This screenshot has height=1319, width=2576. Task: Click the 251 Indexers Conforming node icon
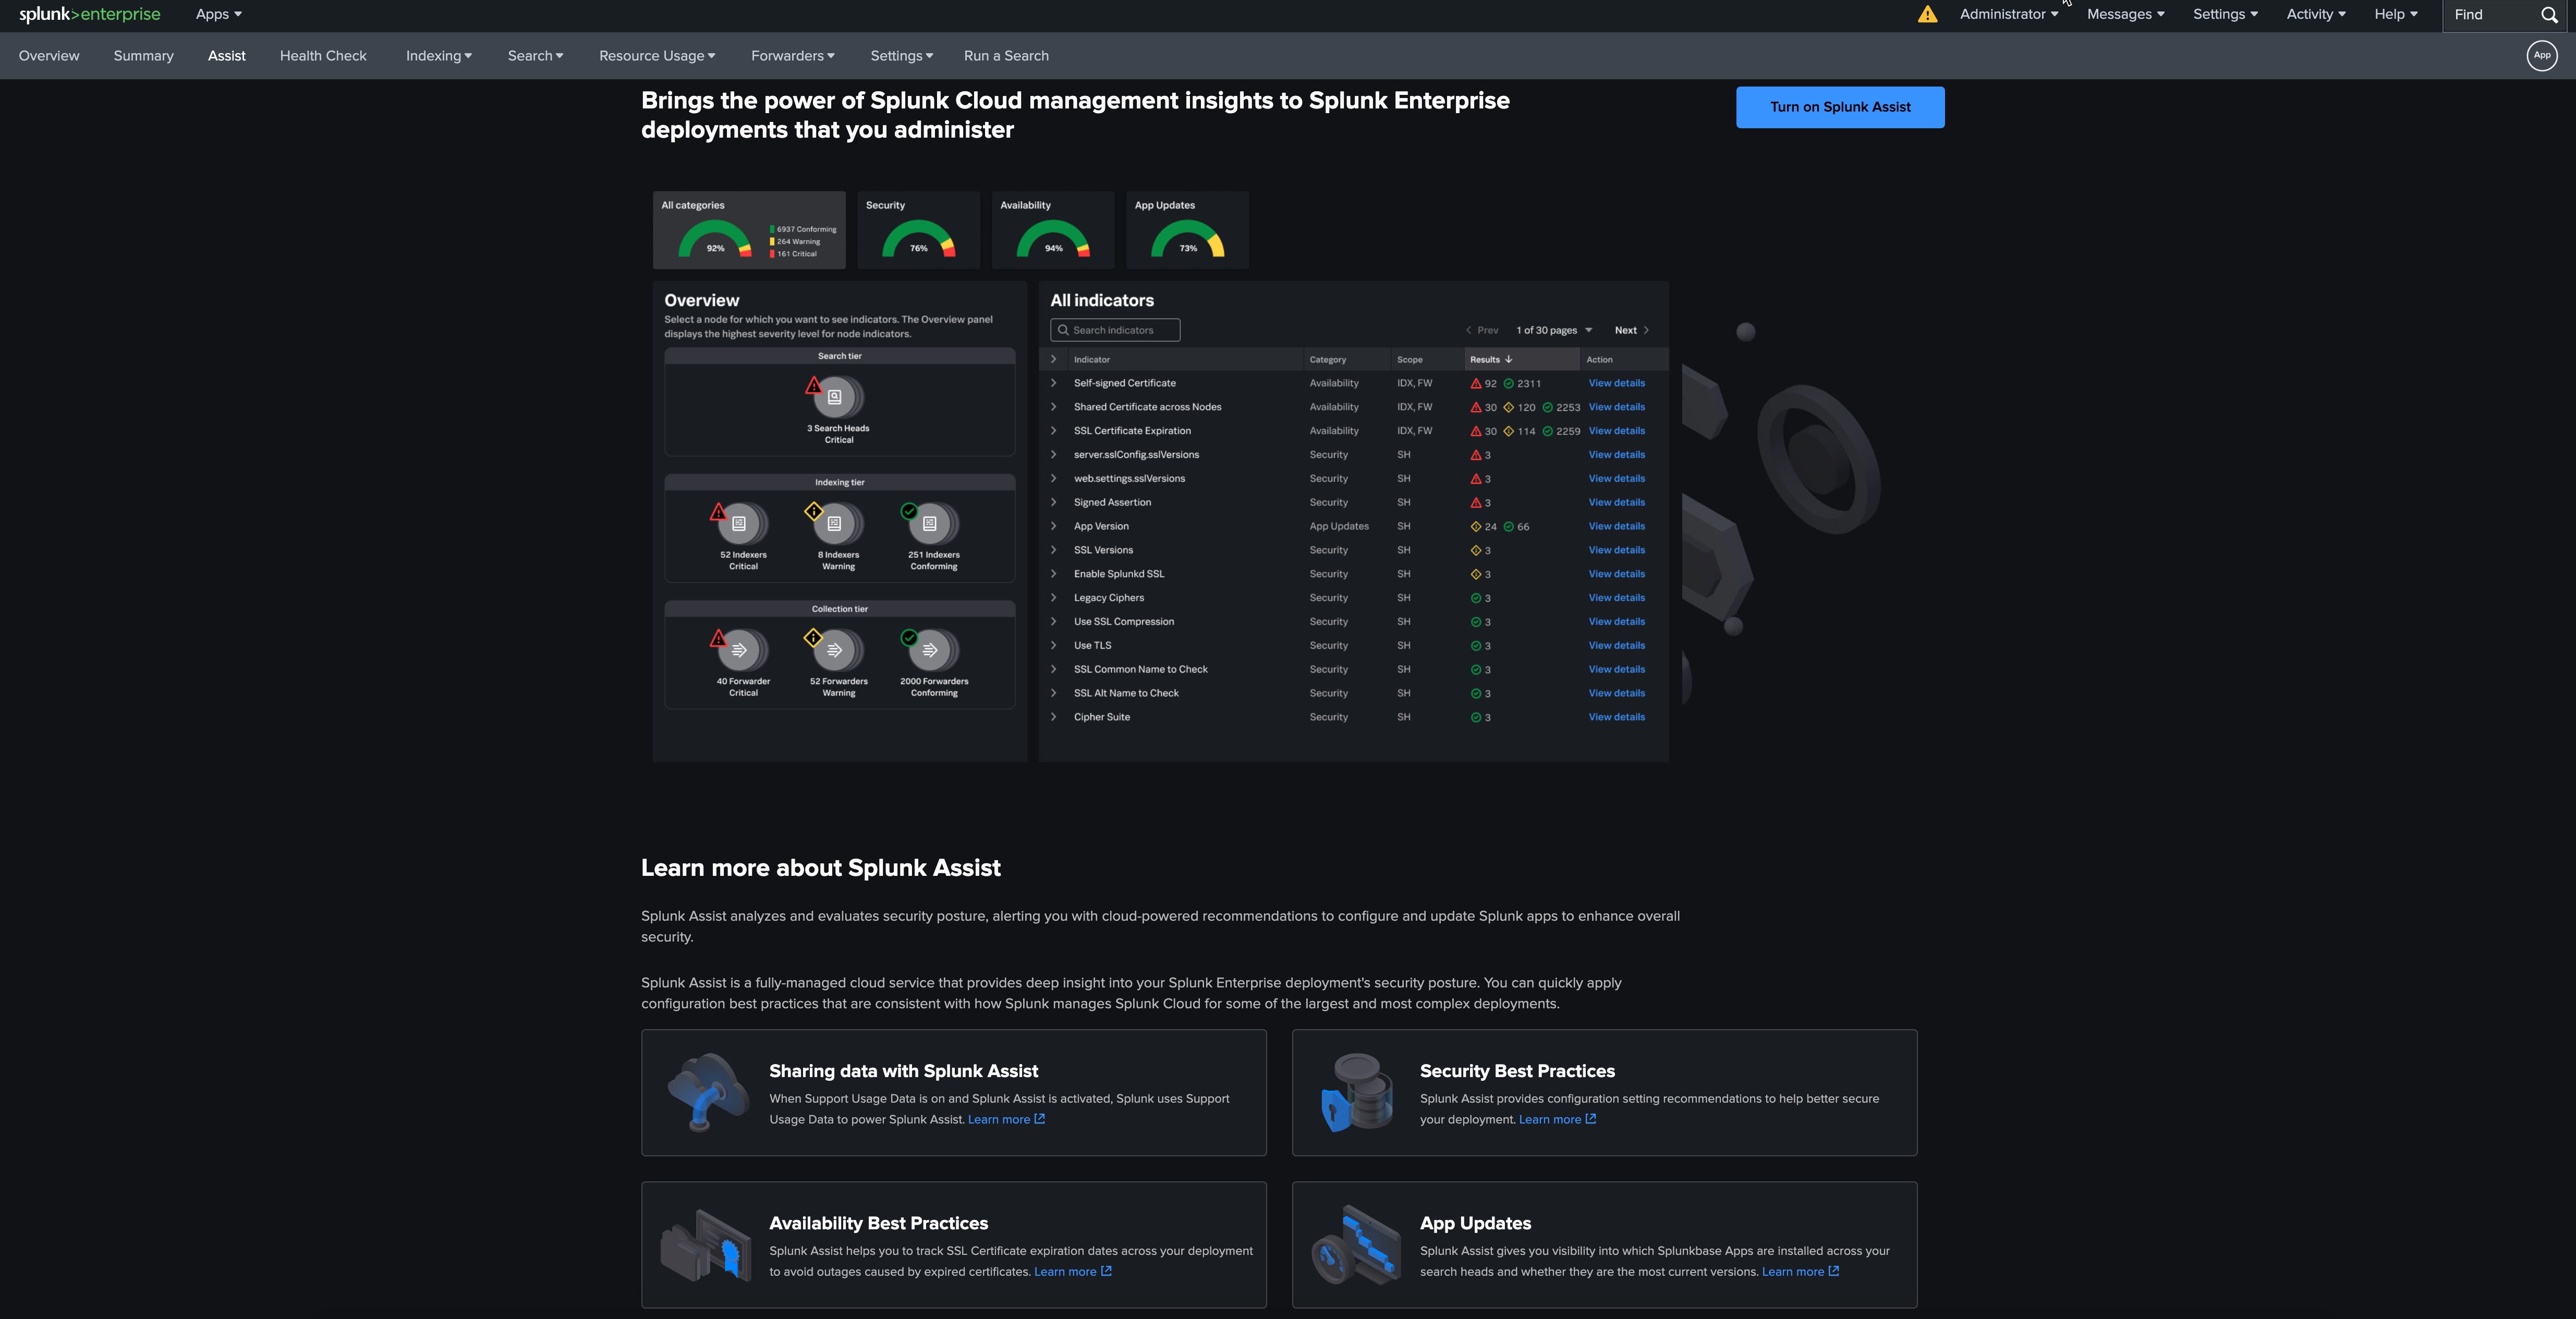point(930,523)
